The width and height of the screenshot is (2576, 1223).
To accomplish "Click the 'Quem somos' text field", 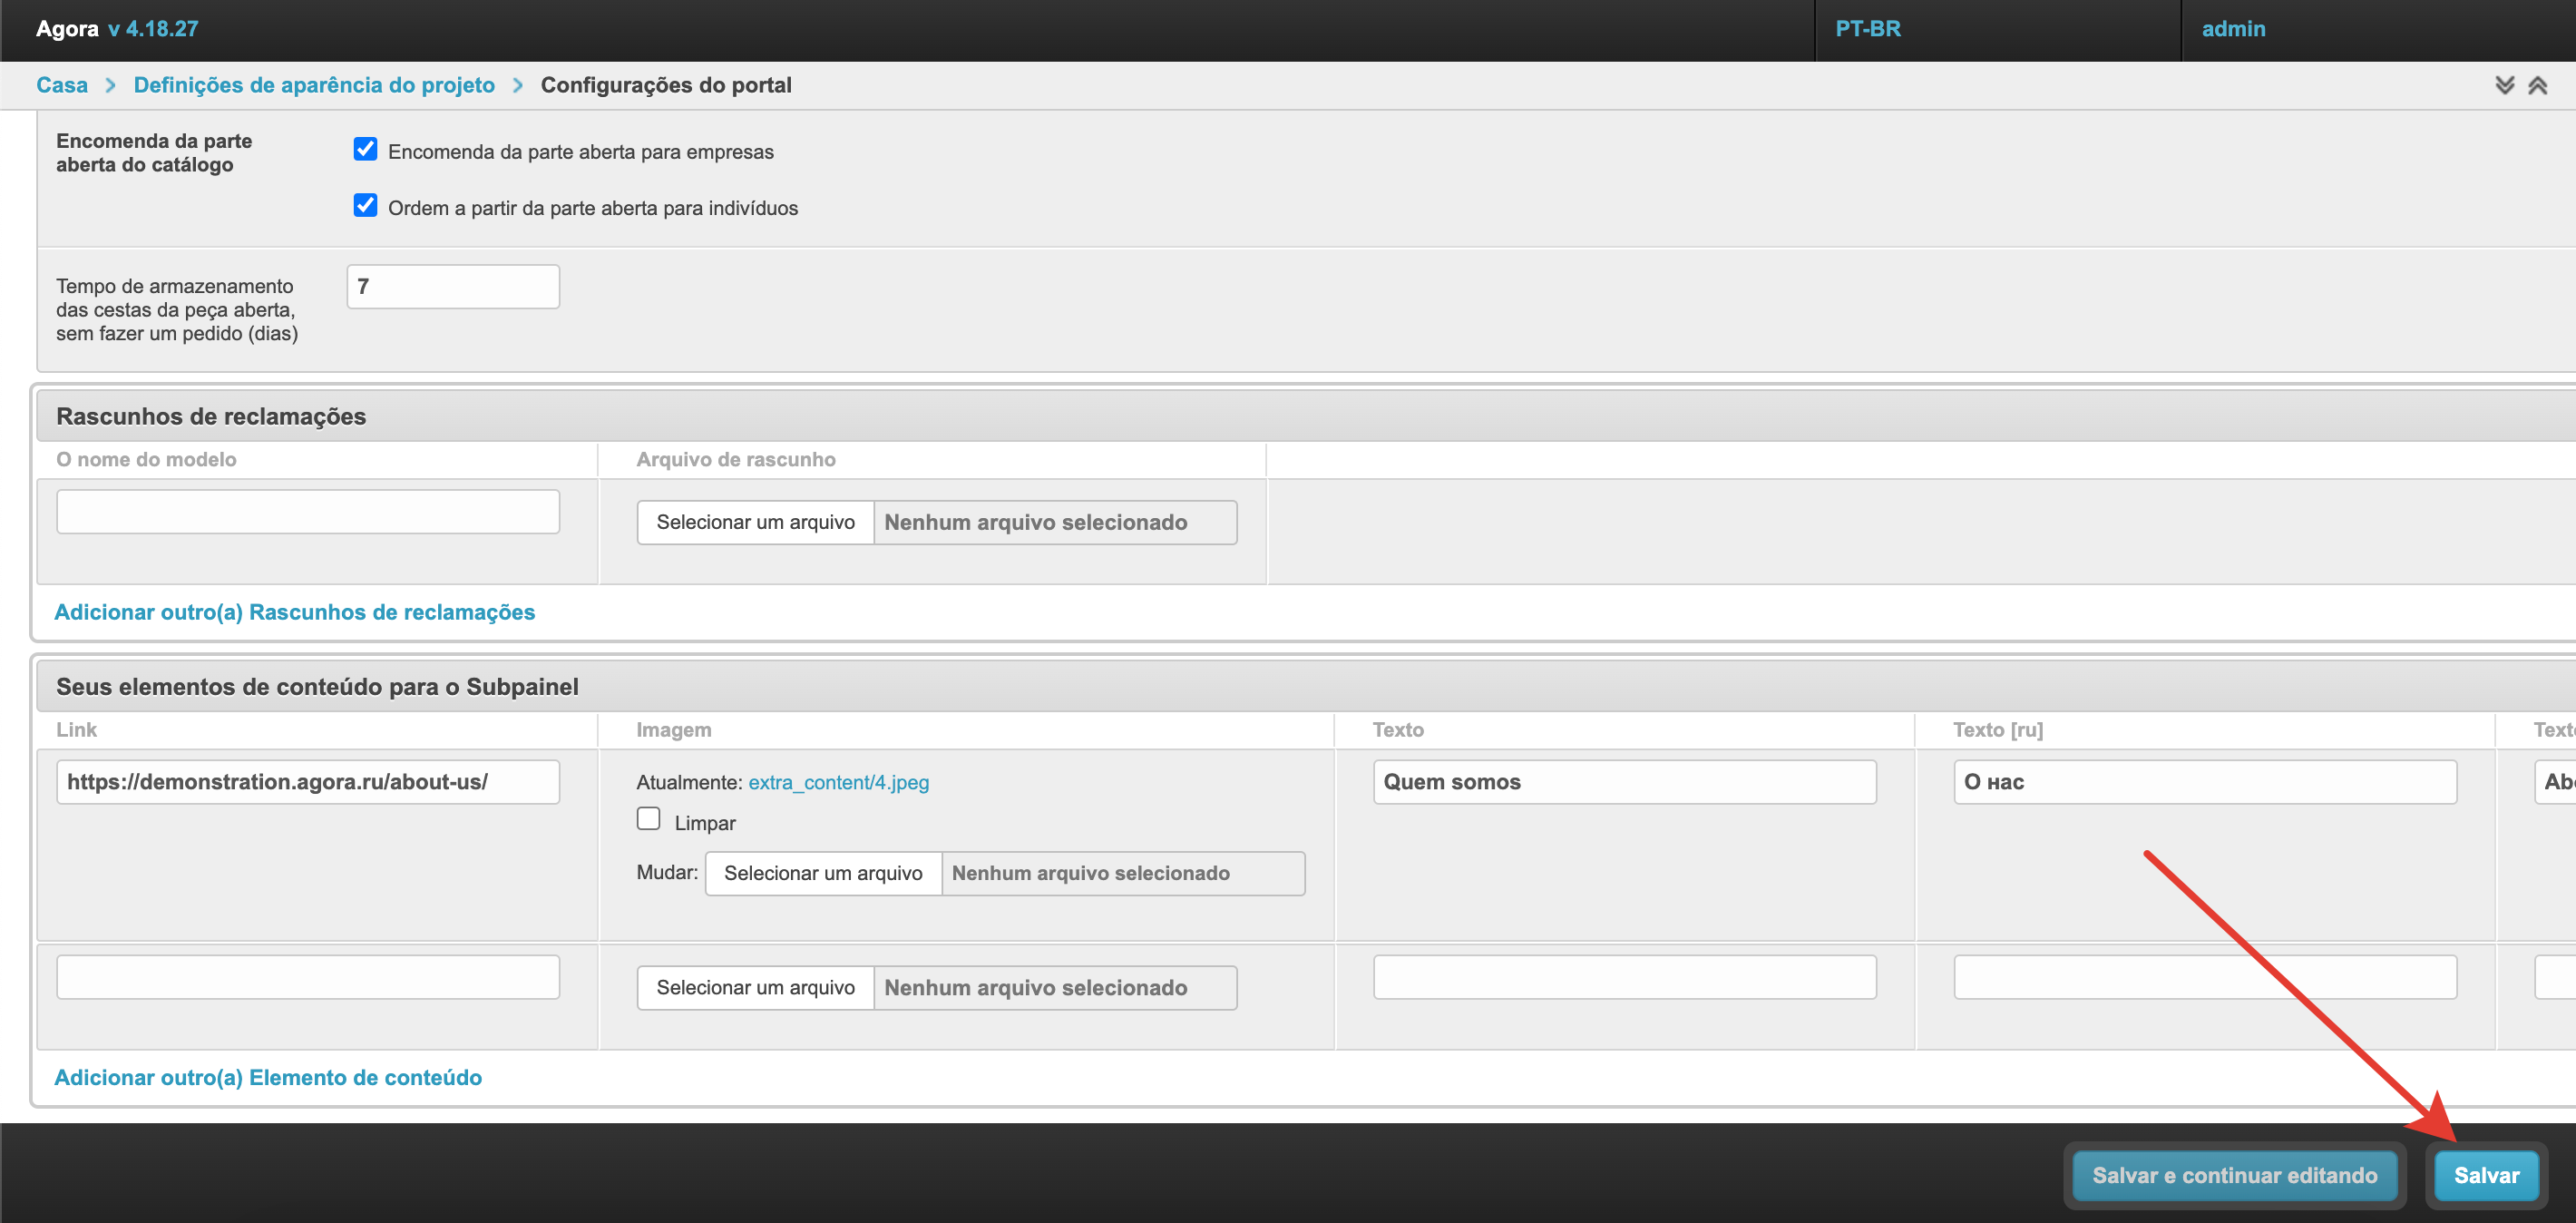I will click(x=1624, y=782).
